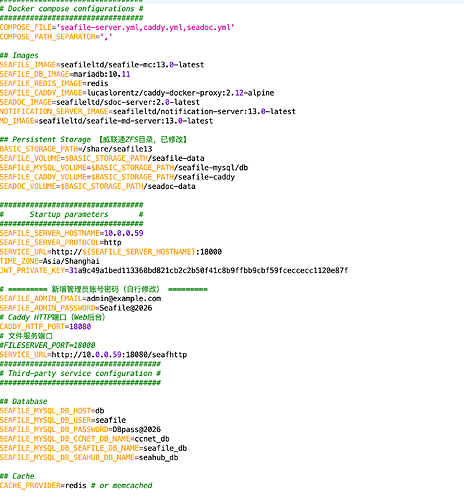The image size is (464, 500).
Task: Click the CADDY_HTTP_PORT=18080 line
Action: [45, 326]
